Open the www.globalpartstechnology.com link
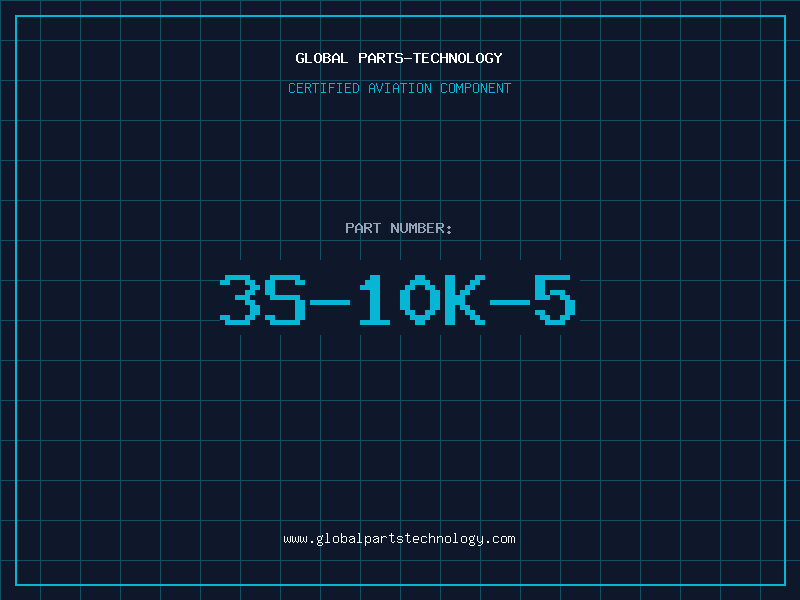The height and width of the screenshot is (600, 800). [399, 539]
